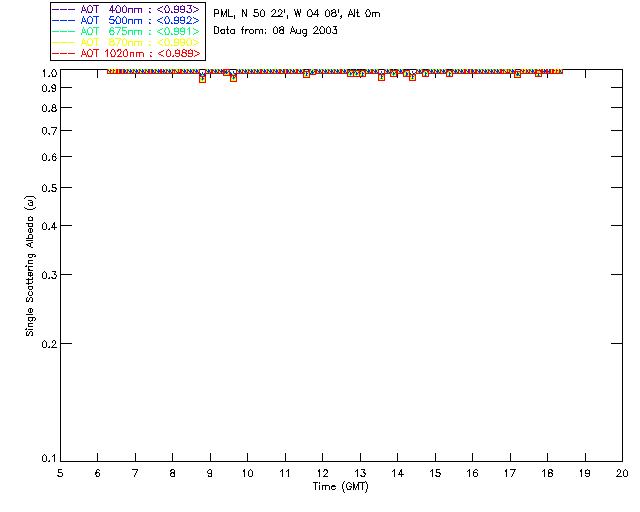Click the AOT 675nm legend entry
Image resolution: width=640 pixels, height=512 pixels.
126,31
